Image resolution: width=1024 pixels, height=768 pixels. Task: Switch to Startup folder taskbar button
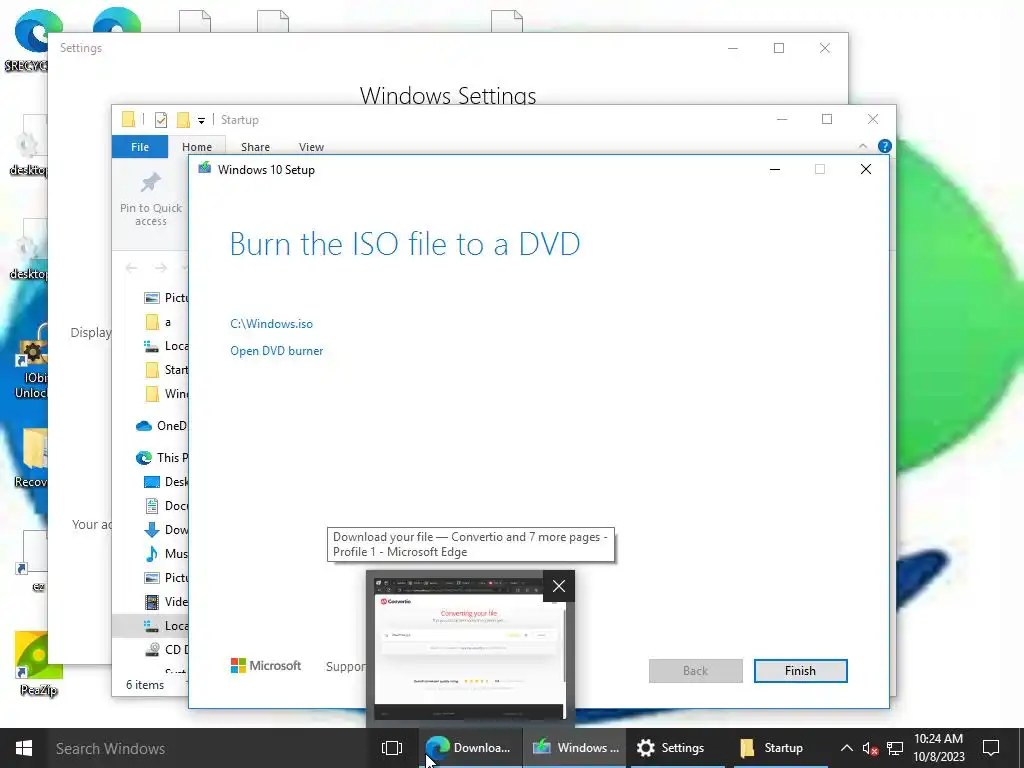[781, 748]
